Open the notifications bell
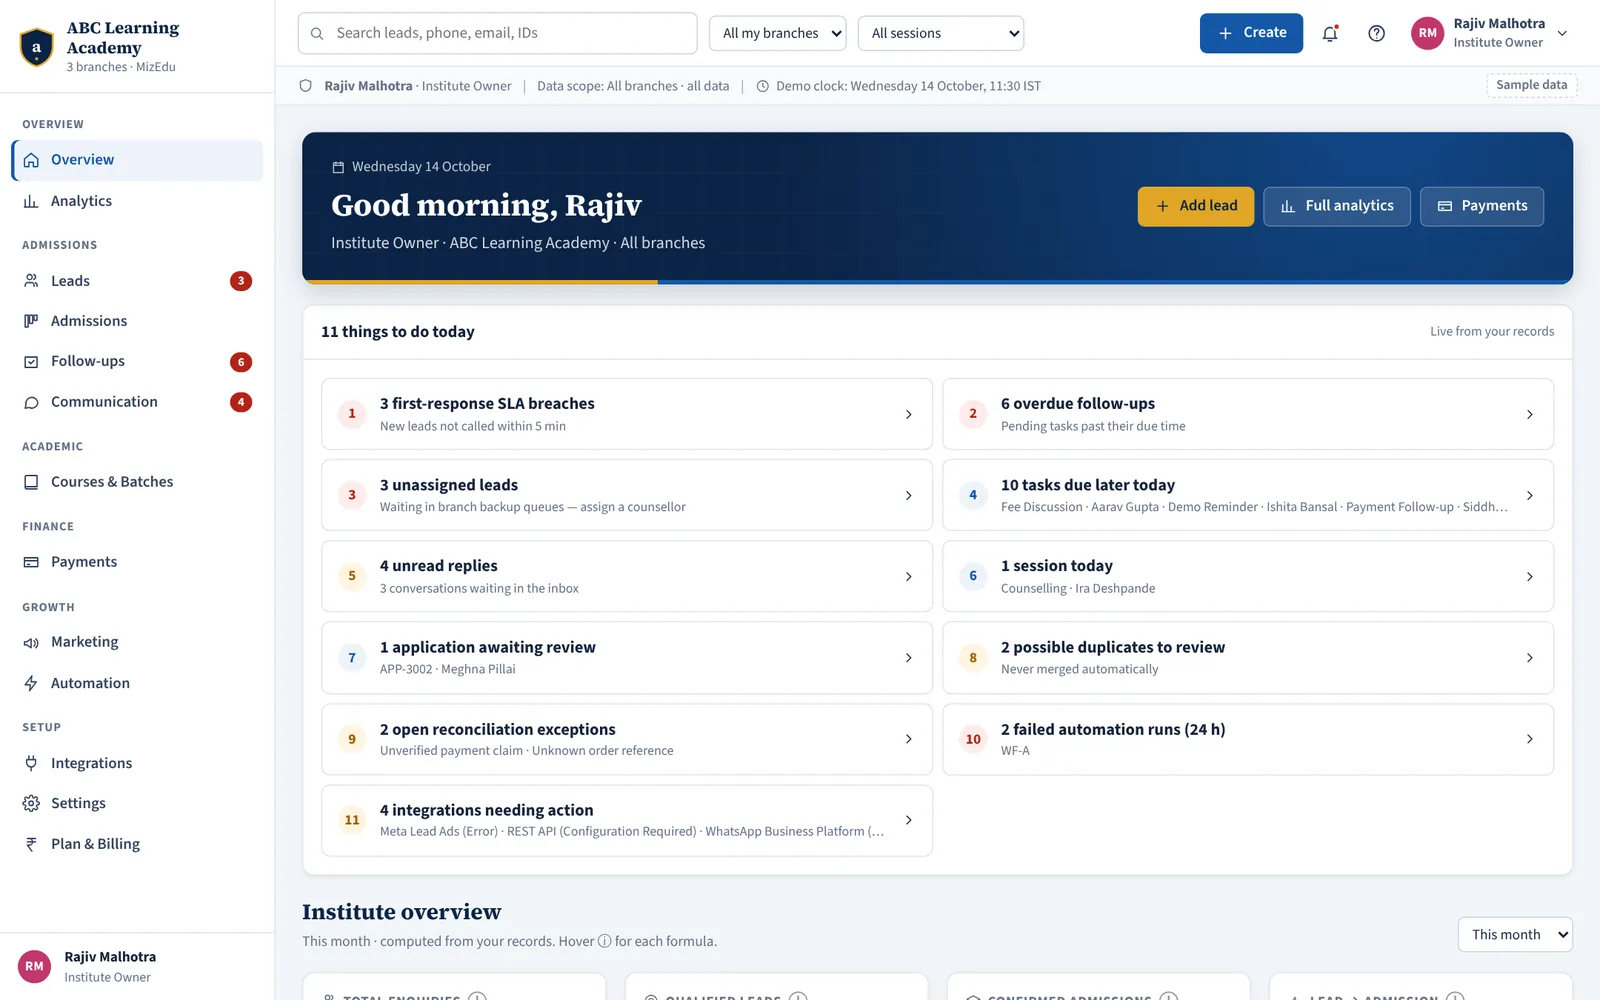1600x1000 pixels. pos(1330,33)
